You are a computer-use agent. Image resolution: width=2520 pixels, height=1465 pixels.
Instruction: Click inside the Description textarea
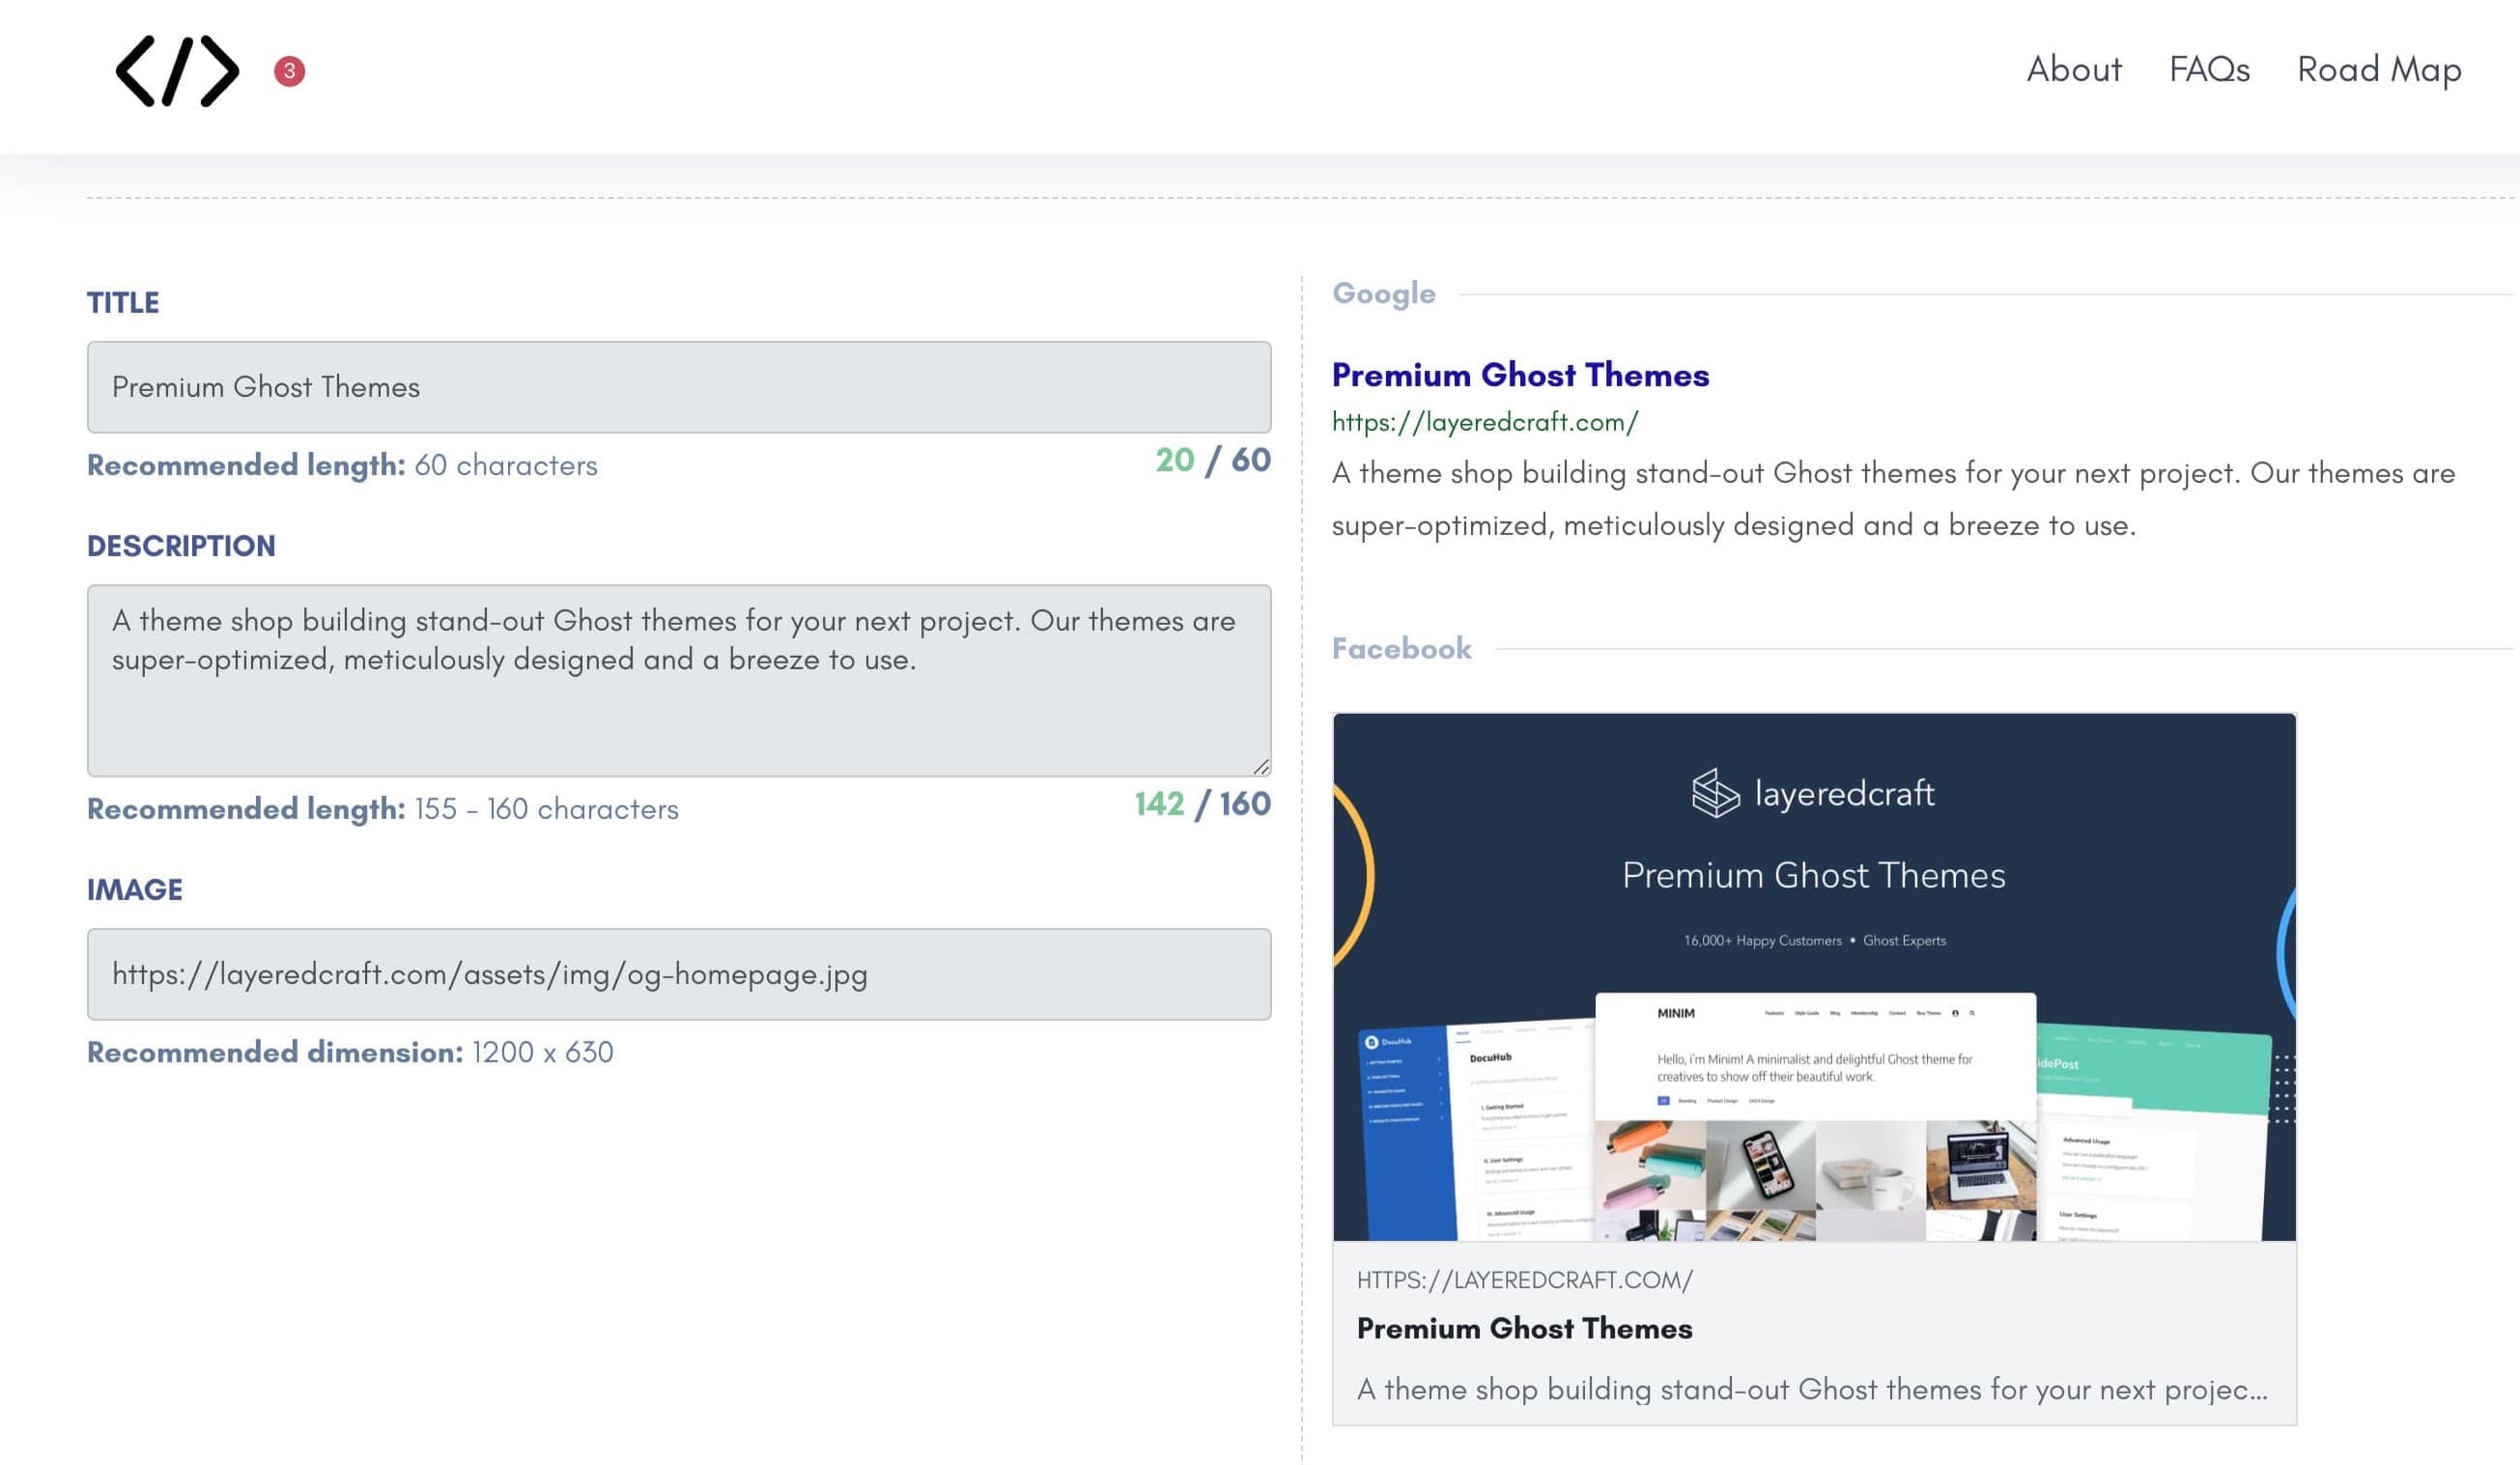tap(678, 680)
